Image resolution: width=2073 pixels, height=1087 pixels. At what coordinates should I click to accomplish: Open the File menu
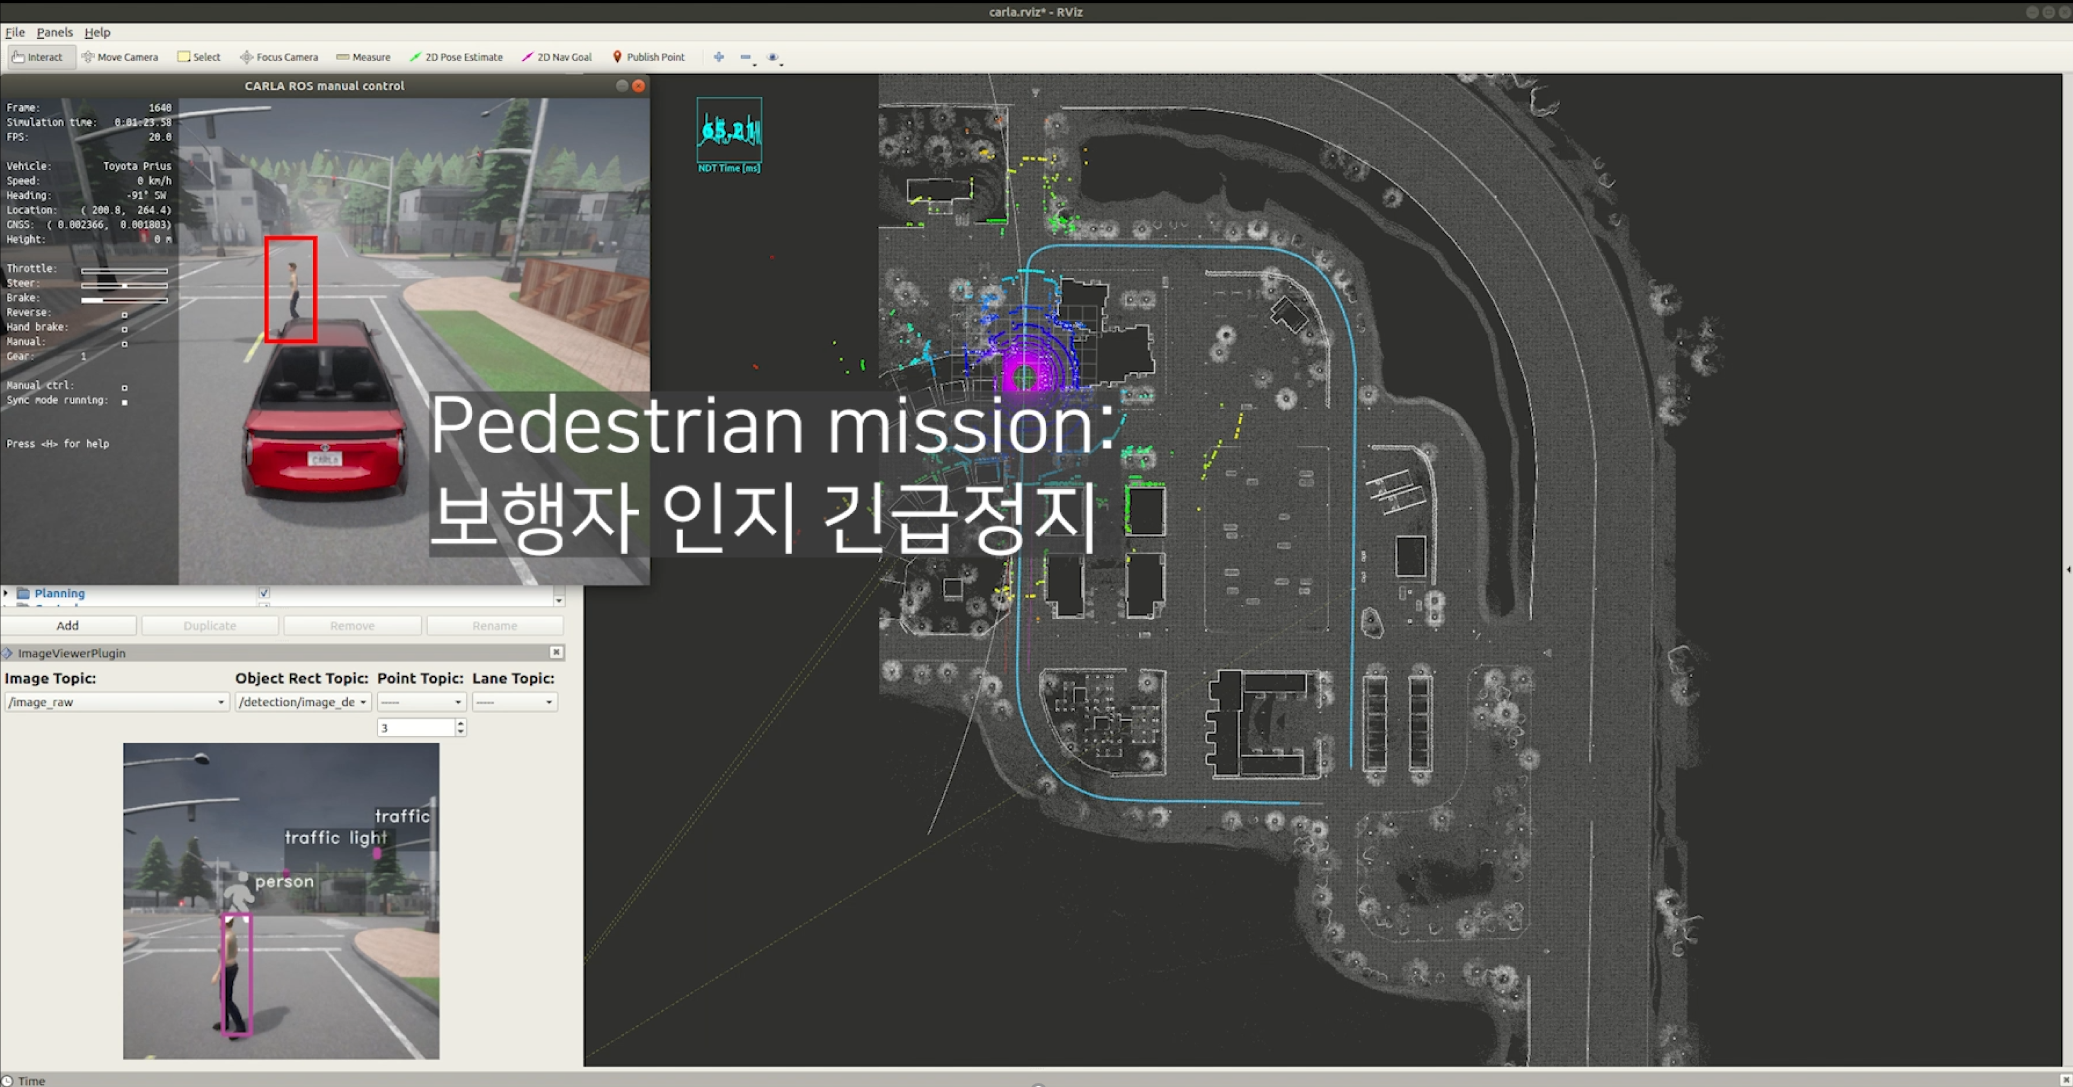(x=15, y=32)
